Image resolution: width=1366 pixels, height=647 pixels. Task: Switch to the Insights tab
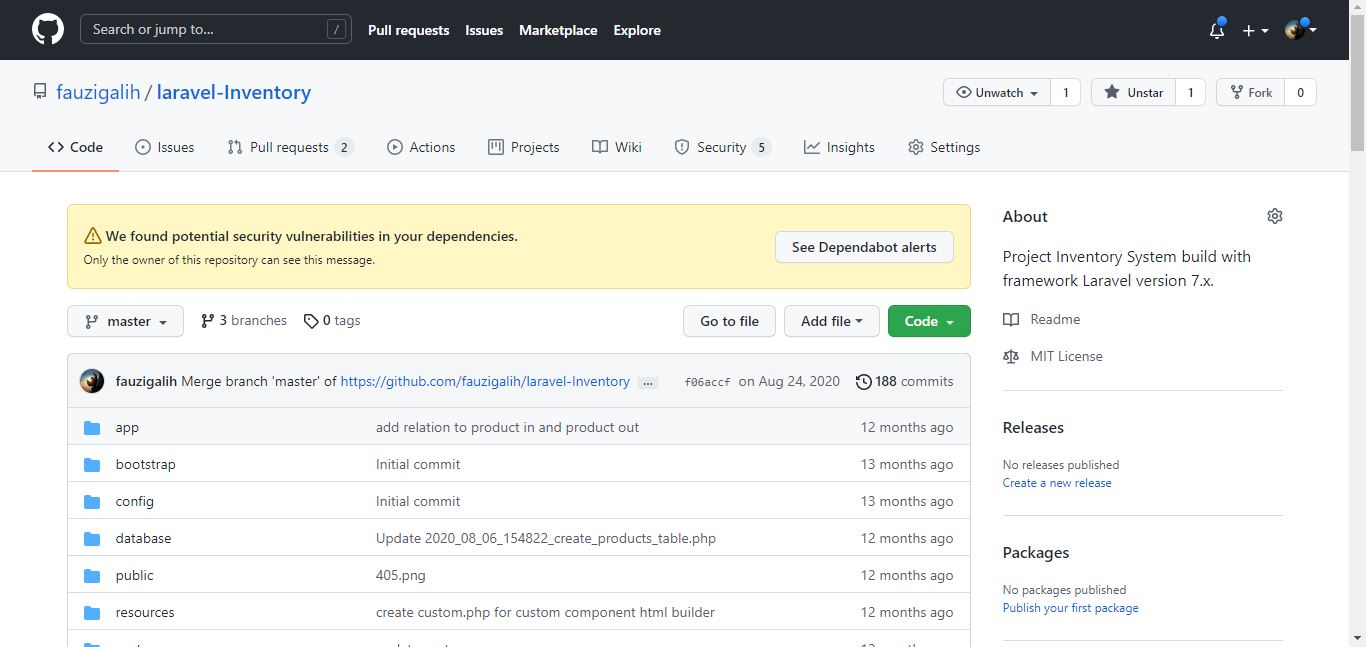click(x=839, y=147)
